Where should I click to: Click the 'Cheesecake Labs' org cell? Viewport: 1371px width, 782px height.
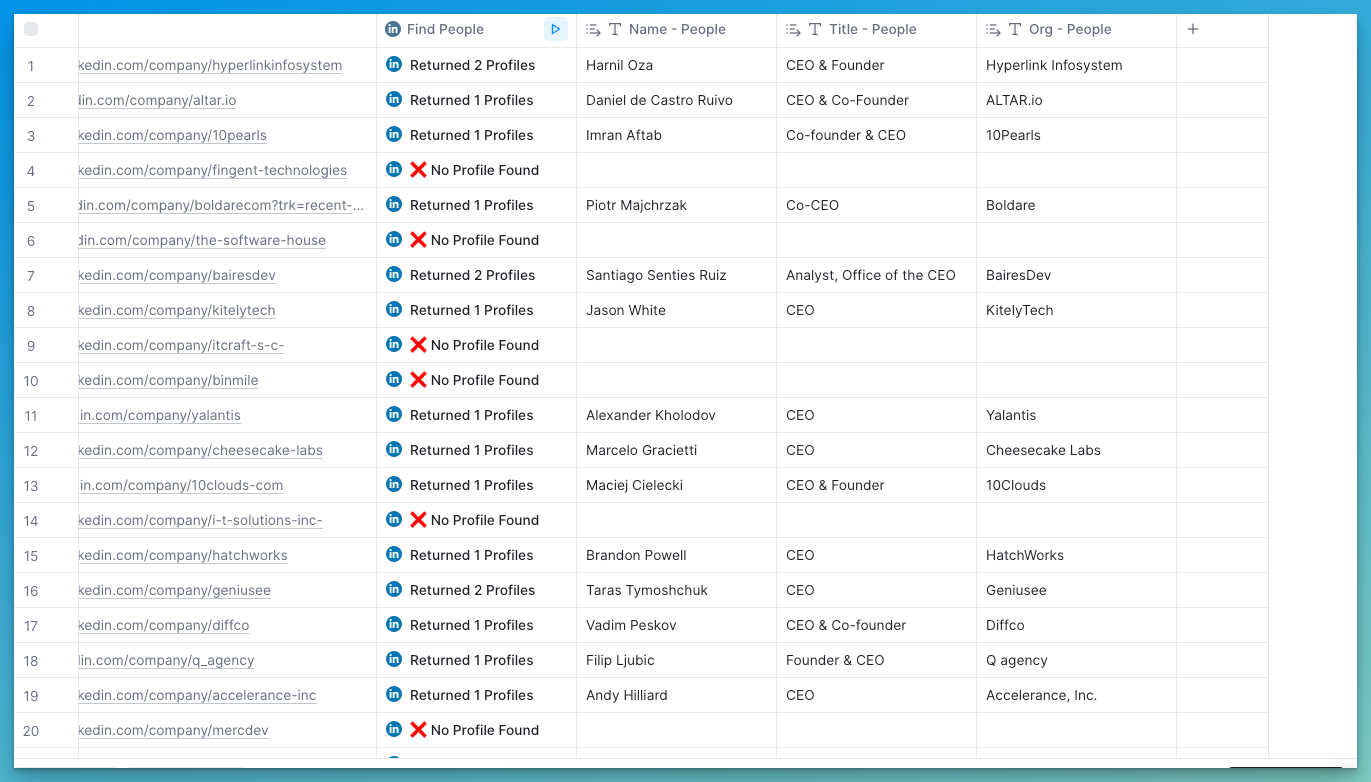(x=1077, y=450)
